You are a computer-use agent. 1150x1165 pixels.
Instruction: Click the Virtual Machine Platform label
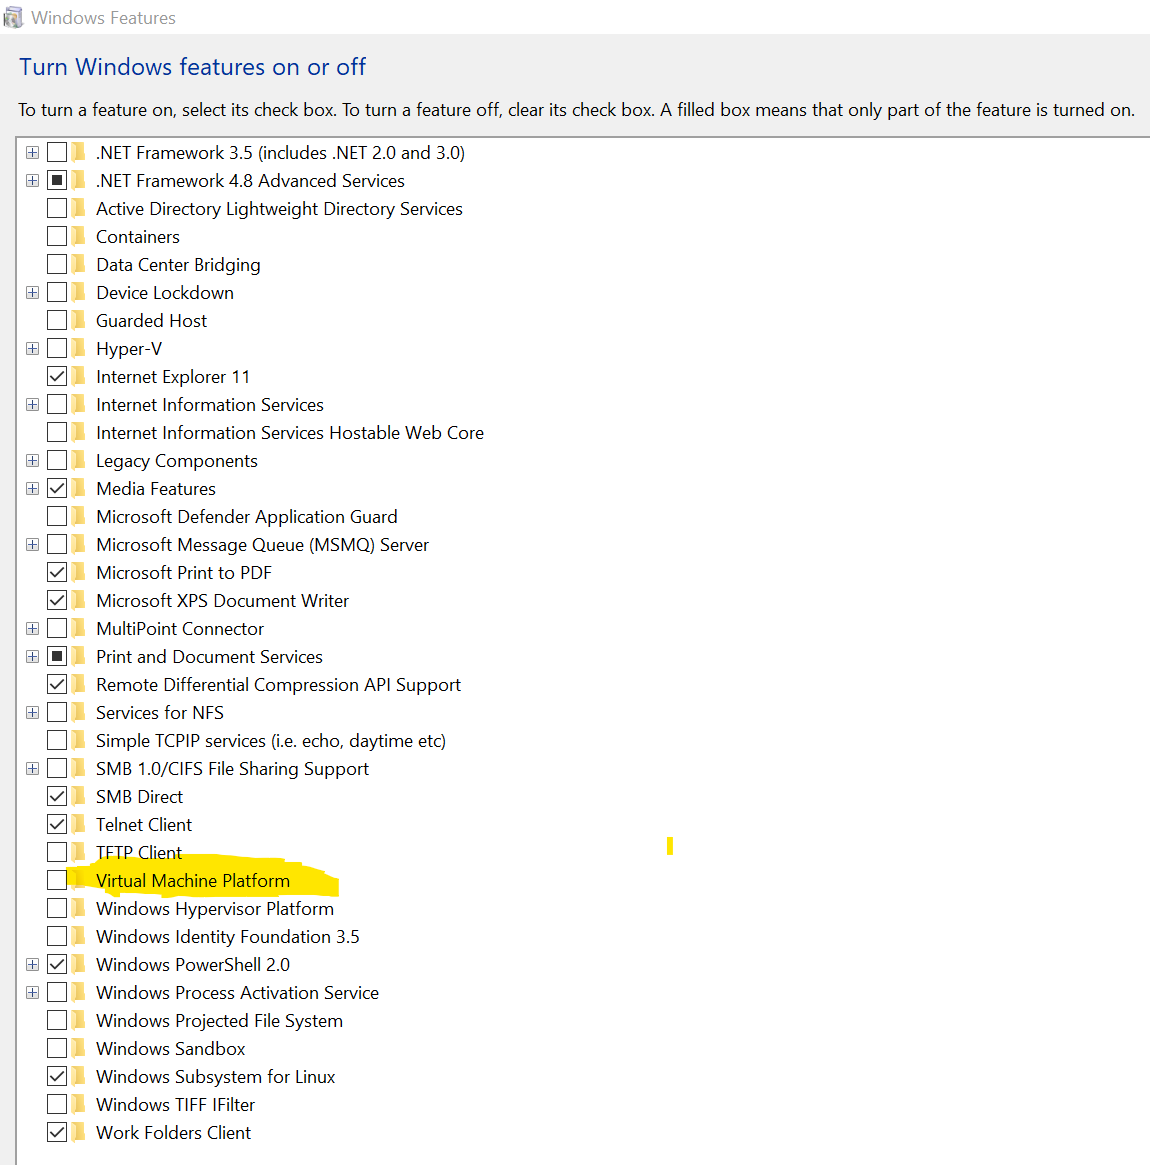click(x=193, y=880)
